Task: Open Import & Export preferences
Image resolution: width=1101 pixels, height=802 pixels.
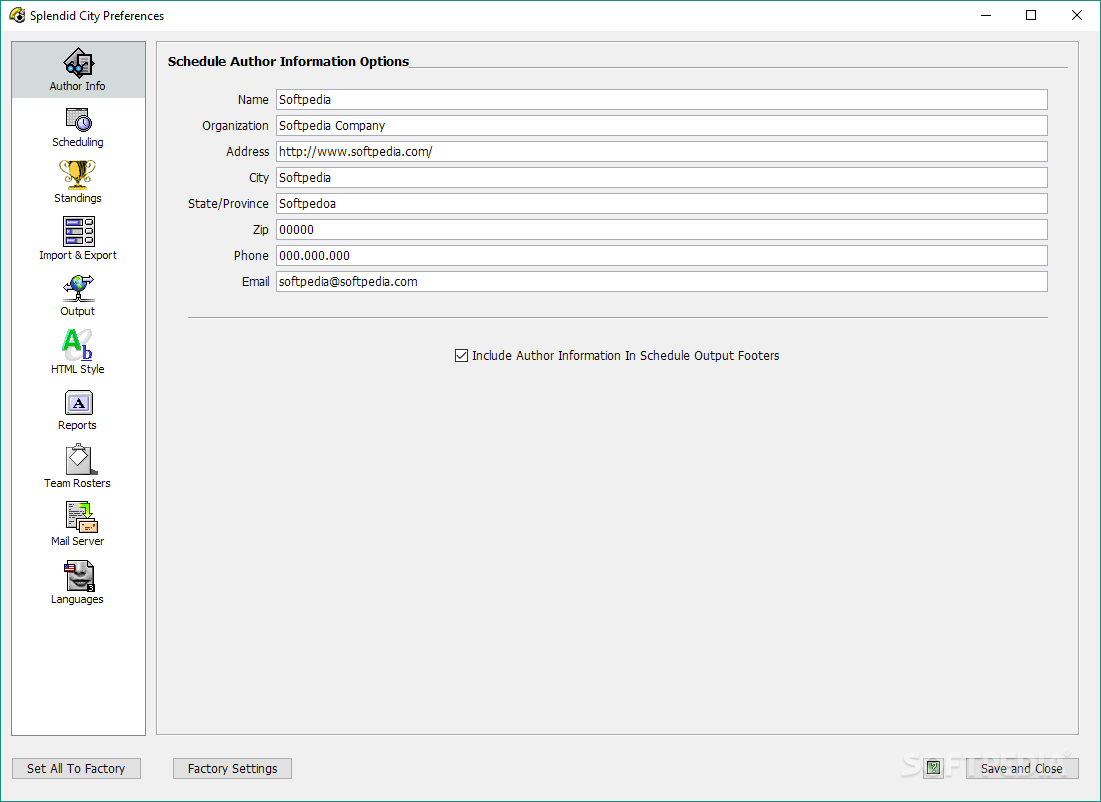Action: click(78, 239)
